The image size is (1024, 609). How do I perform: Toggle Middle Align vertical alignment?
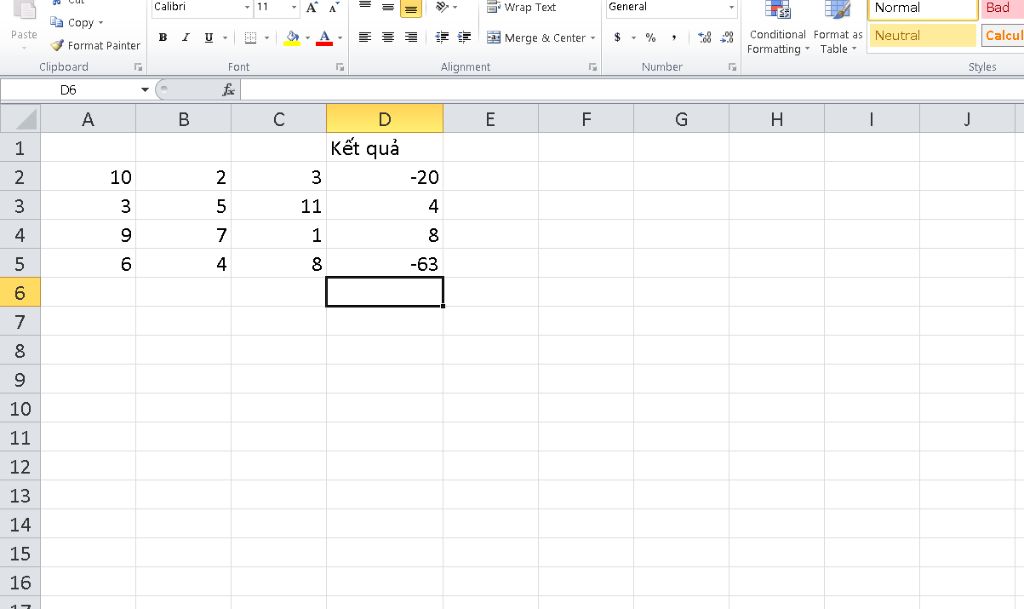pyautogui.click(x=388, y=7)
